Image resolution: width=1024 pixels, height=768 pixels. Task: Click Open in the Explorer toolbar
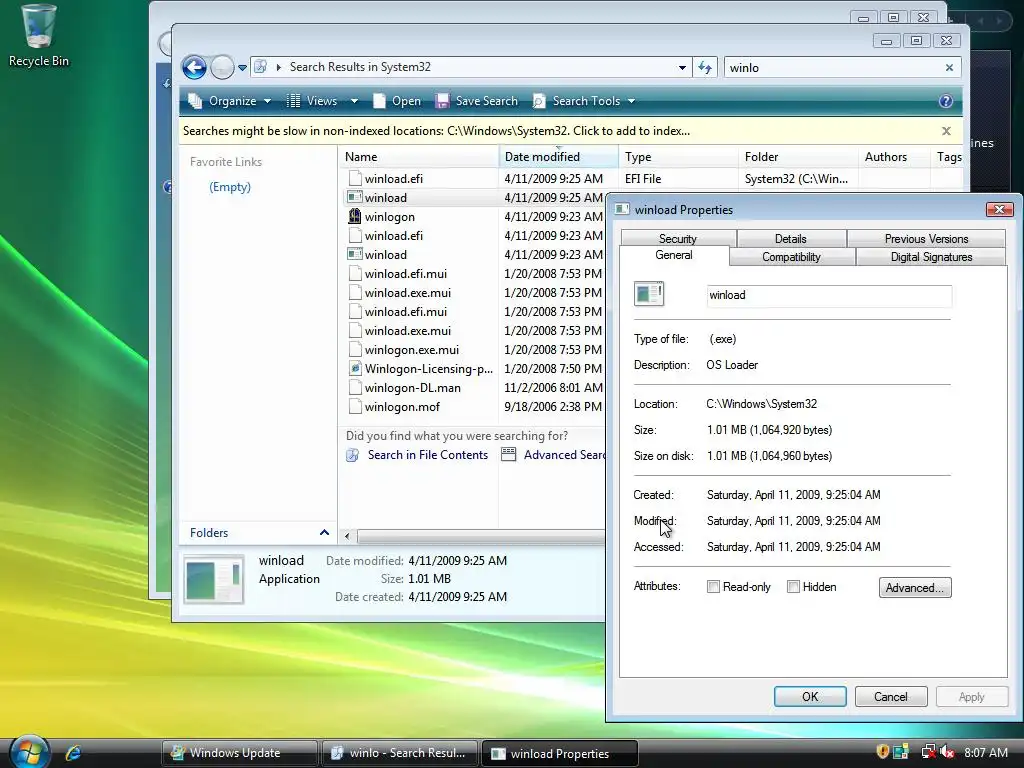[x=397, y=101]
